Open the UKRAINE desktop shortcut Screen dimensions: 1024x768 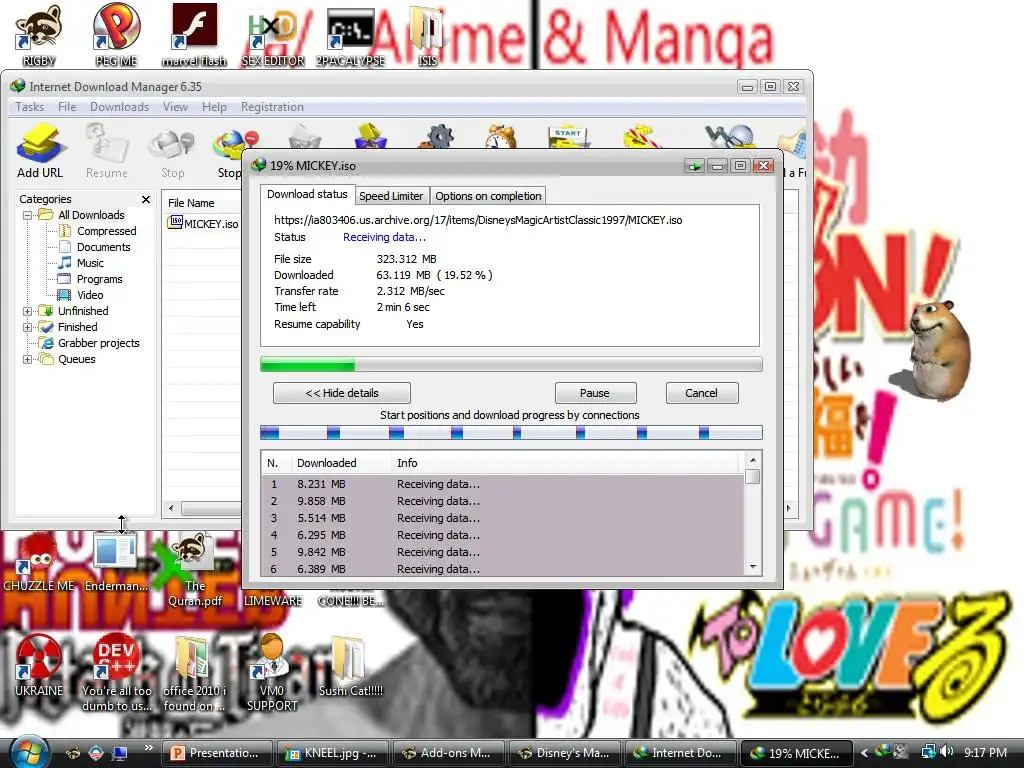pyautogui.click(x=39, y=665)
